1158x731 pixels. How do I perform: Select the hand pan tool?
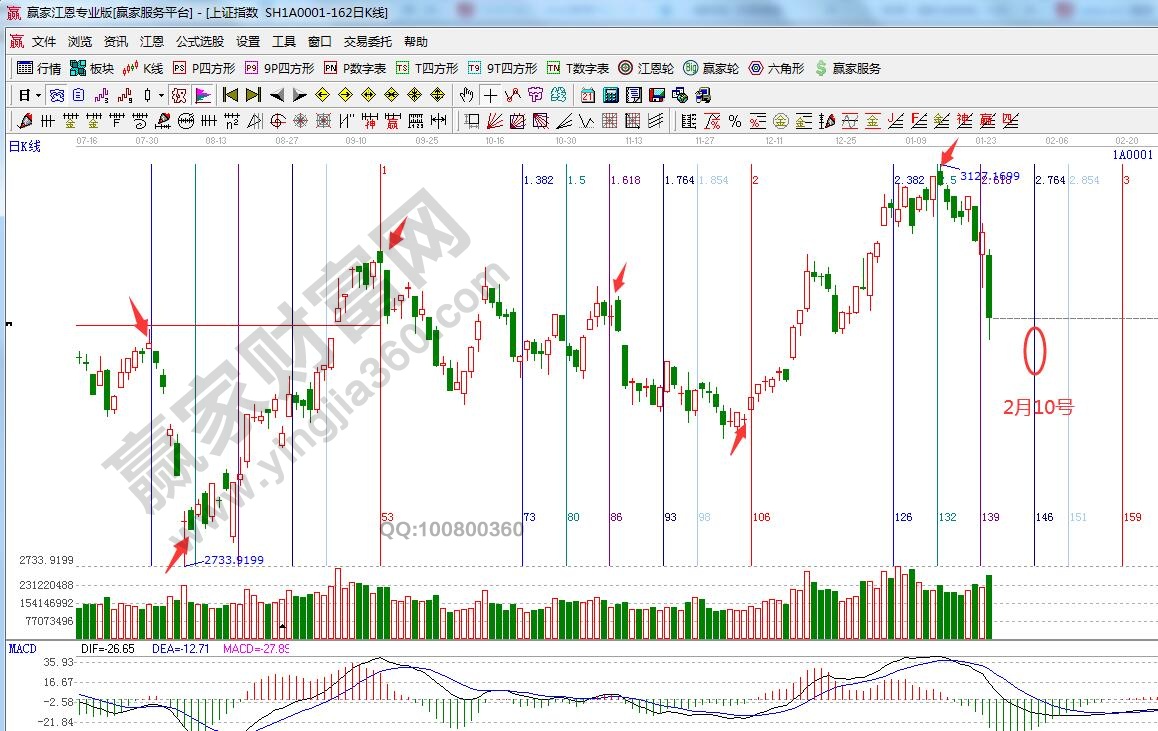point(466,96)
